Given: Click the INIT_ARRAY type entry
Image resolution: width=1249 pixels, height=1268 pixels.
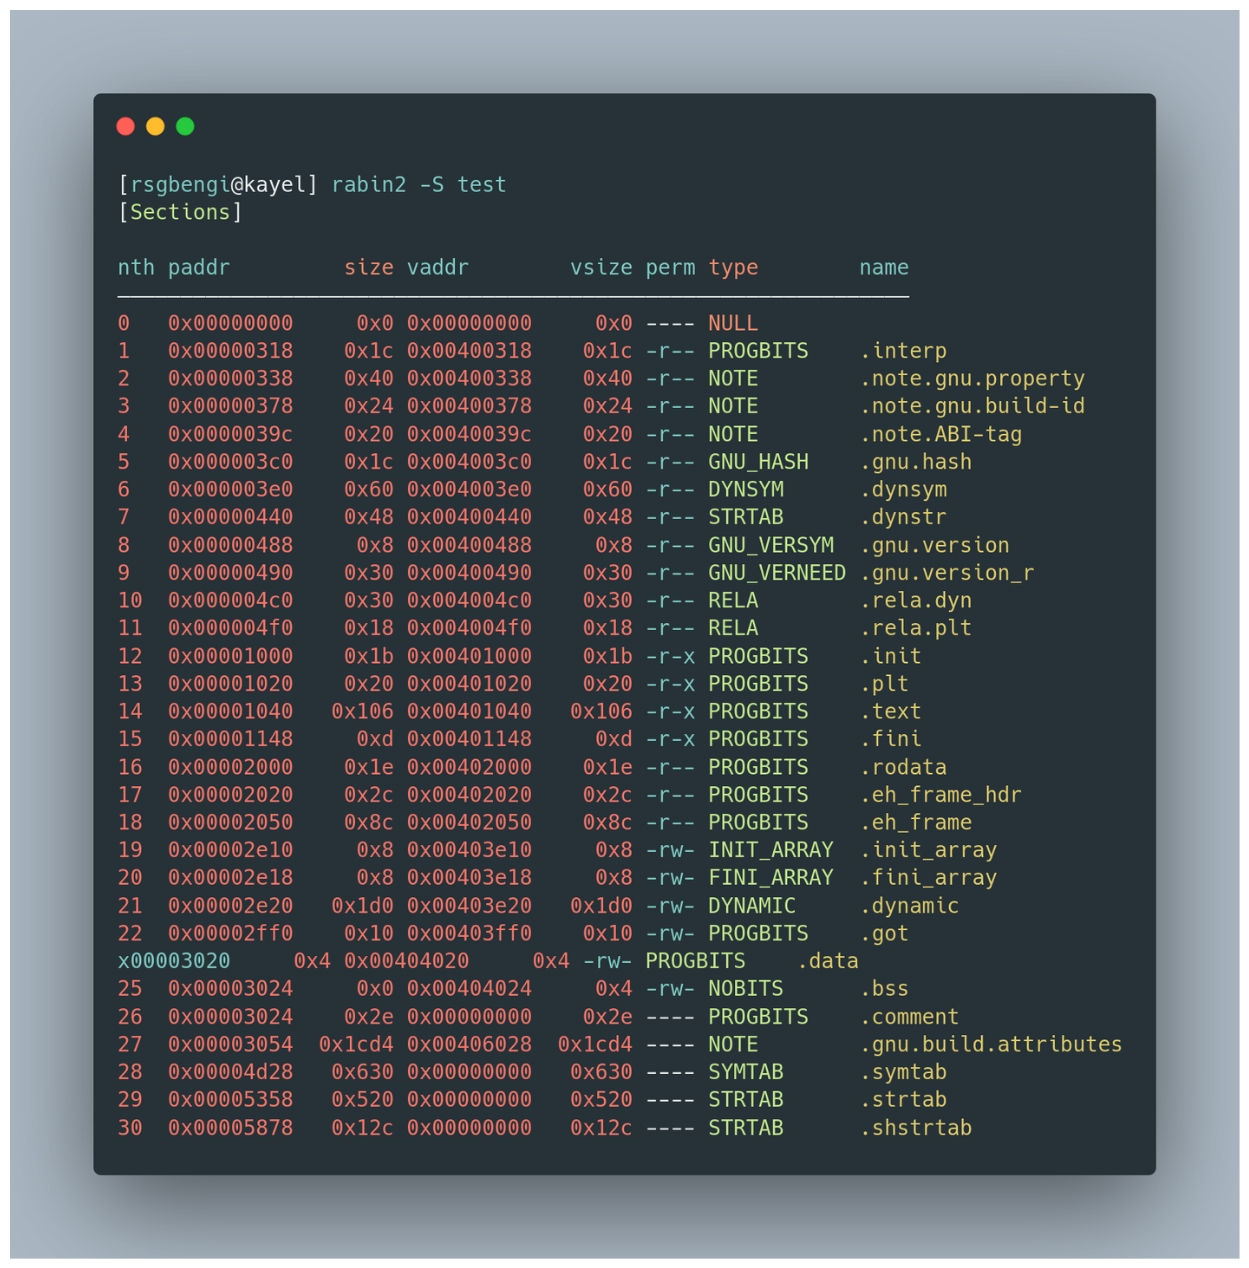Looking at the screenshot, I should pyautogui.click(x=771, y=850).
